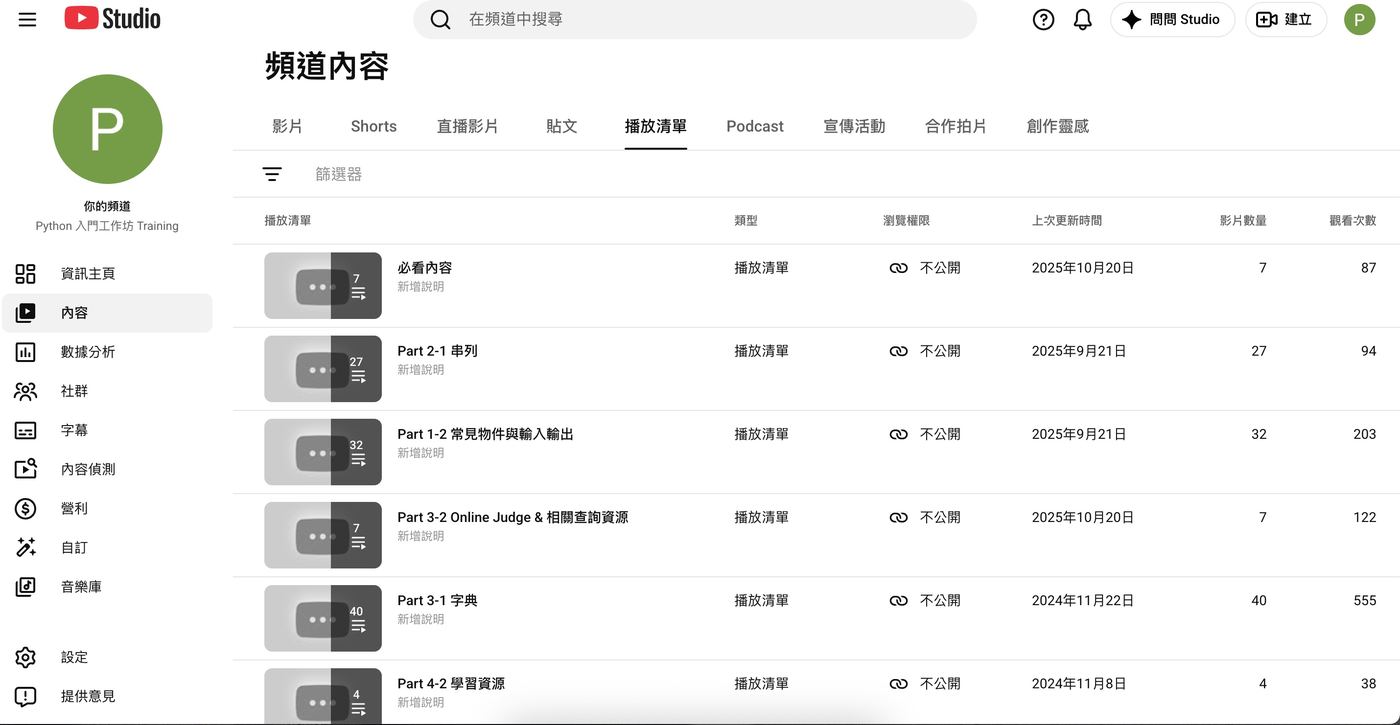The width and height of the screenshot is (1400, 725).
Task: Open Part 1-2 常見物件與輸入輸出 playlist title
Action: click(x=485, y=434)
